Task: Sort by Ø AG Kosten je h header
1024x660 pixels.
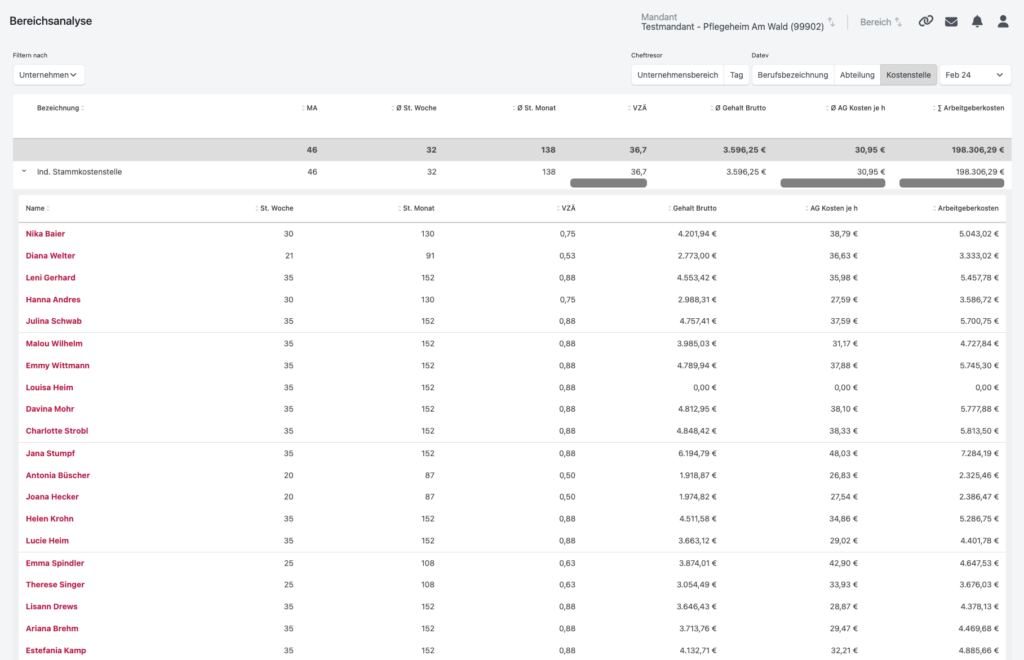Action: (x=856, y=108)
